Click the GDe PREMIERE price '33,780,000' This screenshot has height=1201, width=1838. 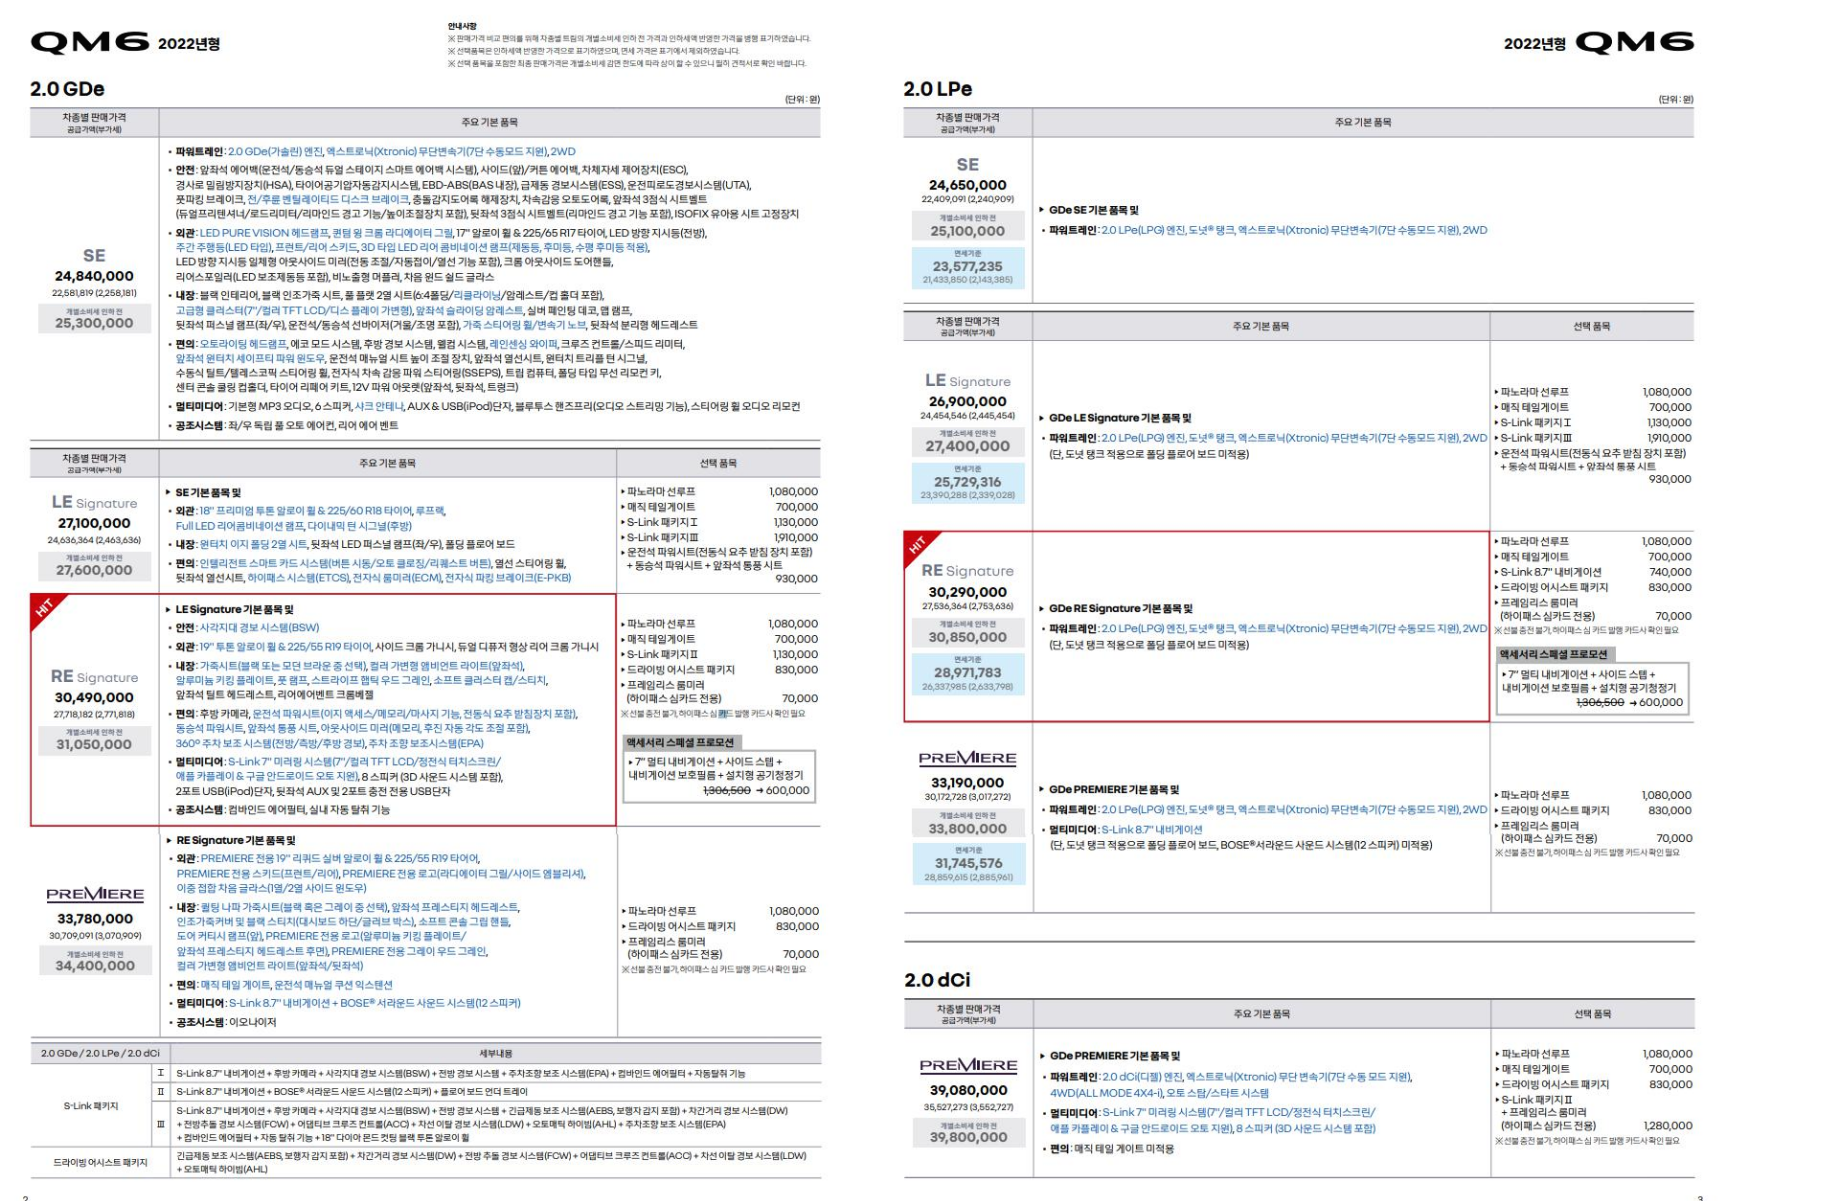(x=95, y=919)
